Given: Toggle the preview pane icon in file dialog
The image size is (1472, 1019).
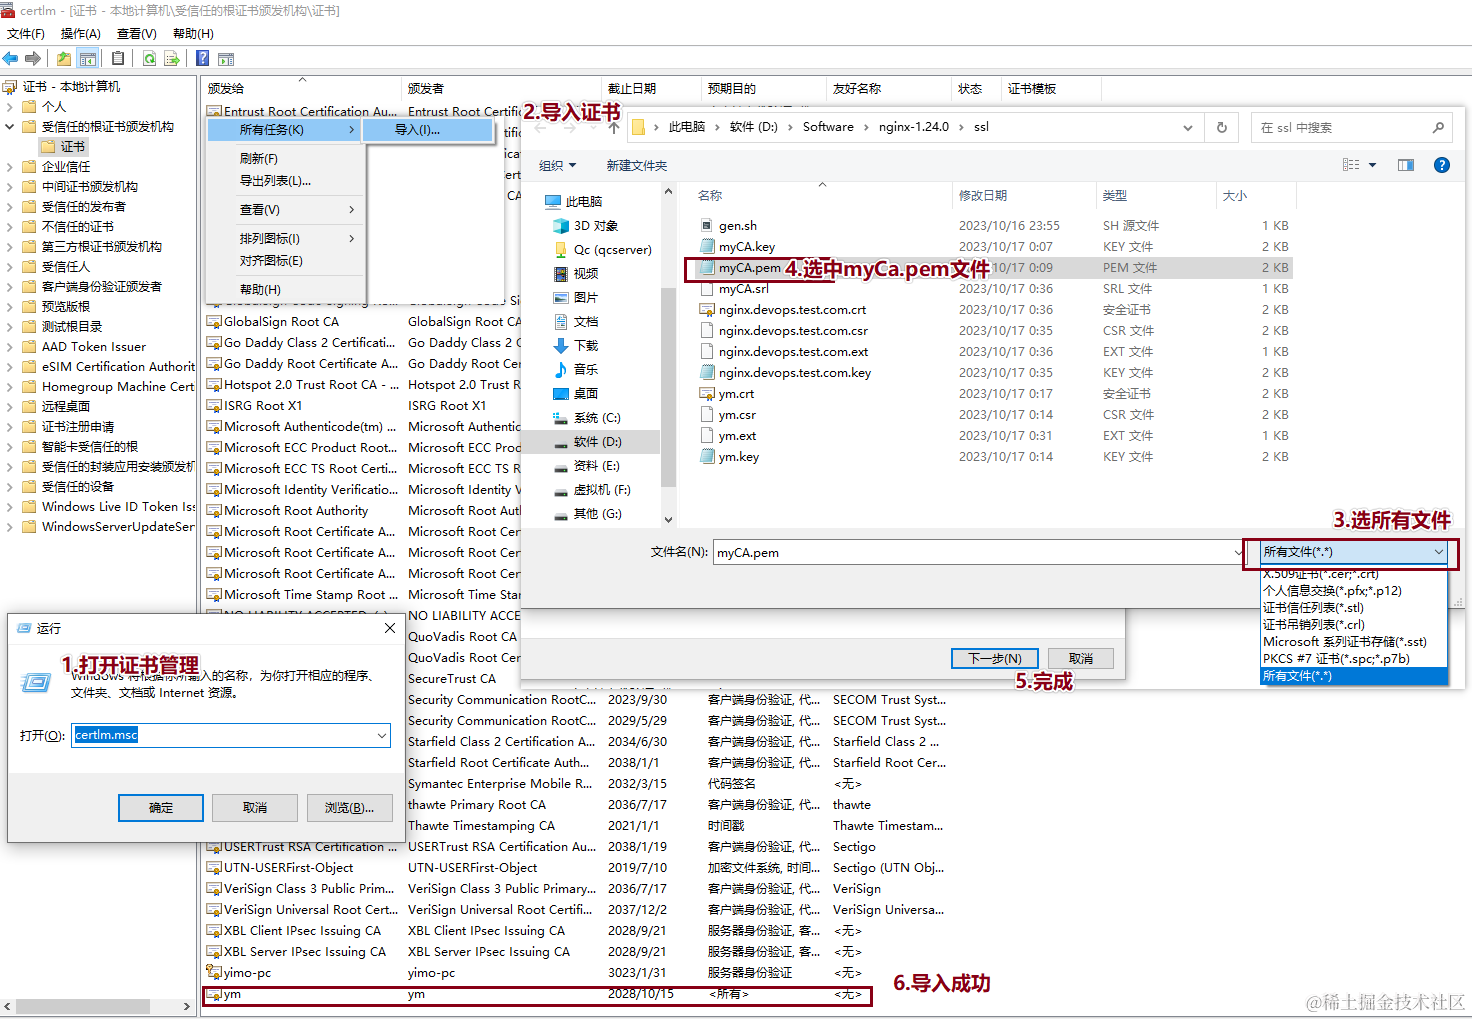Looking at the screenshot, I should (1405, 165).
